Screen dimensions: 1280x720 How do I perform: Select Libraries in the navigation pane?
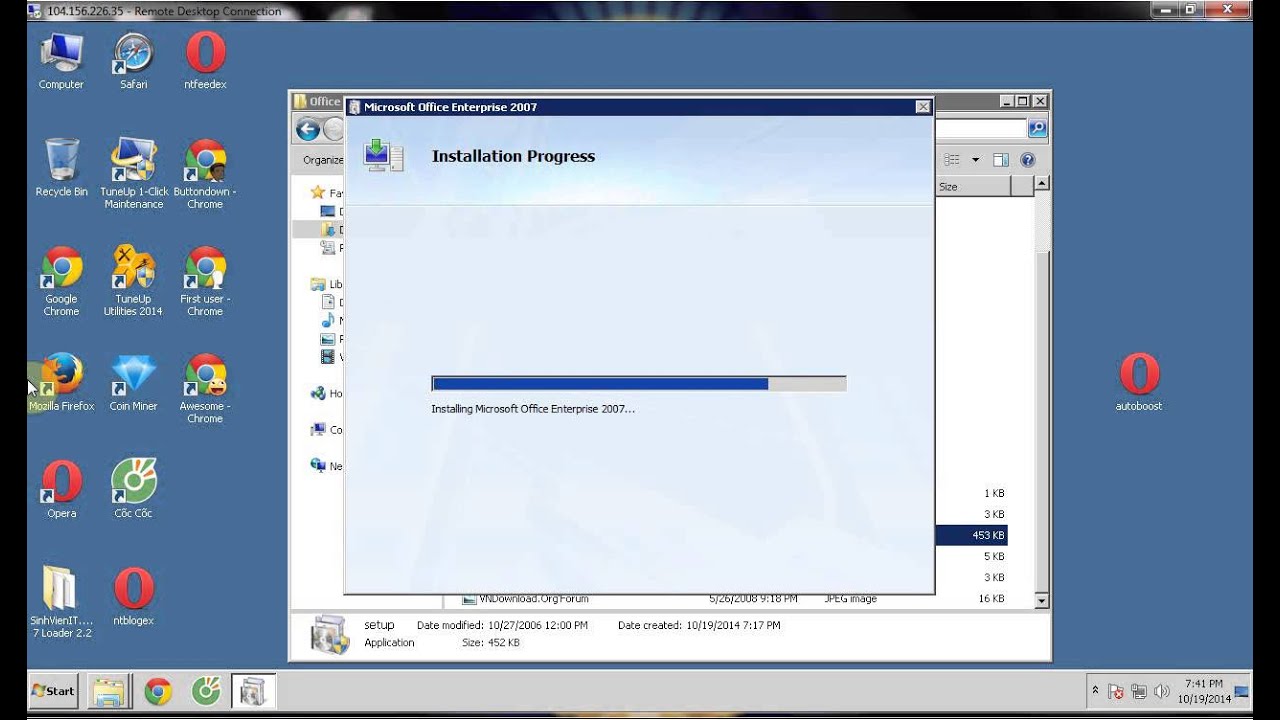click(x=326, y=284)
